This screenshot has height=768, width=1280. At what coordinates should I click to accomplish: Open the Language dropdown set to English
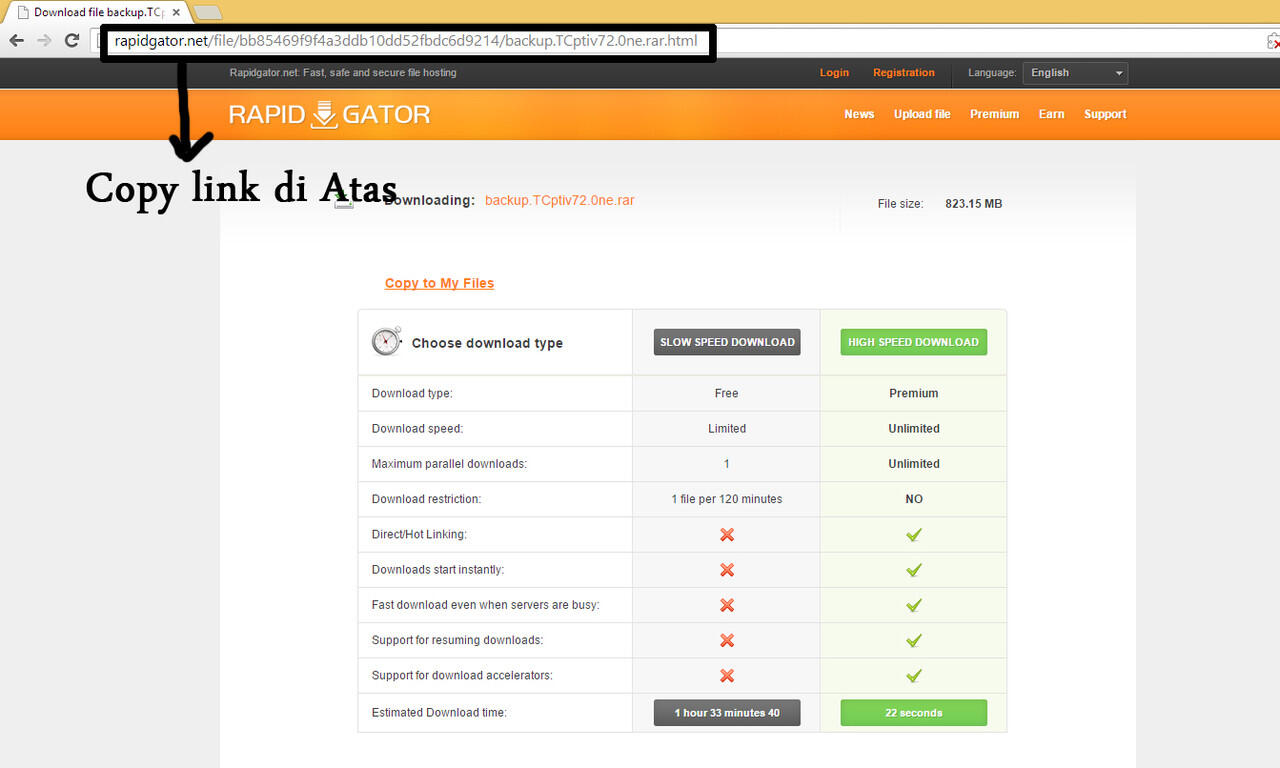click(x=1075, y=73)
